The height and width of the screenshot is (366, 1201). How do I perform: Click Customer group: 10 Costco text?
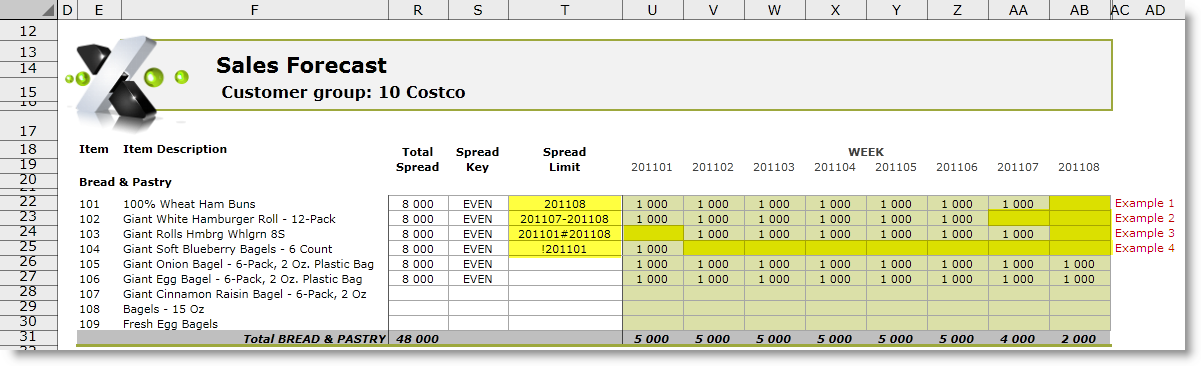click(x=343, y=93)
